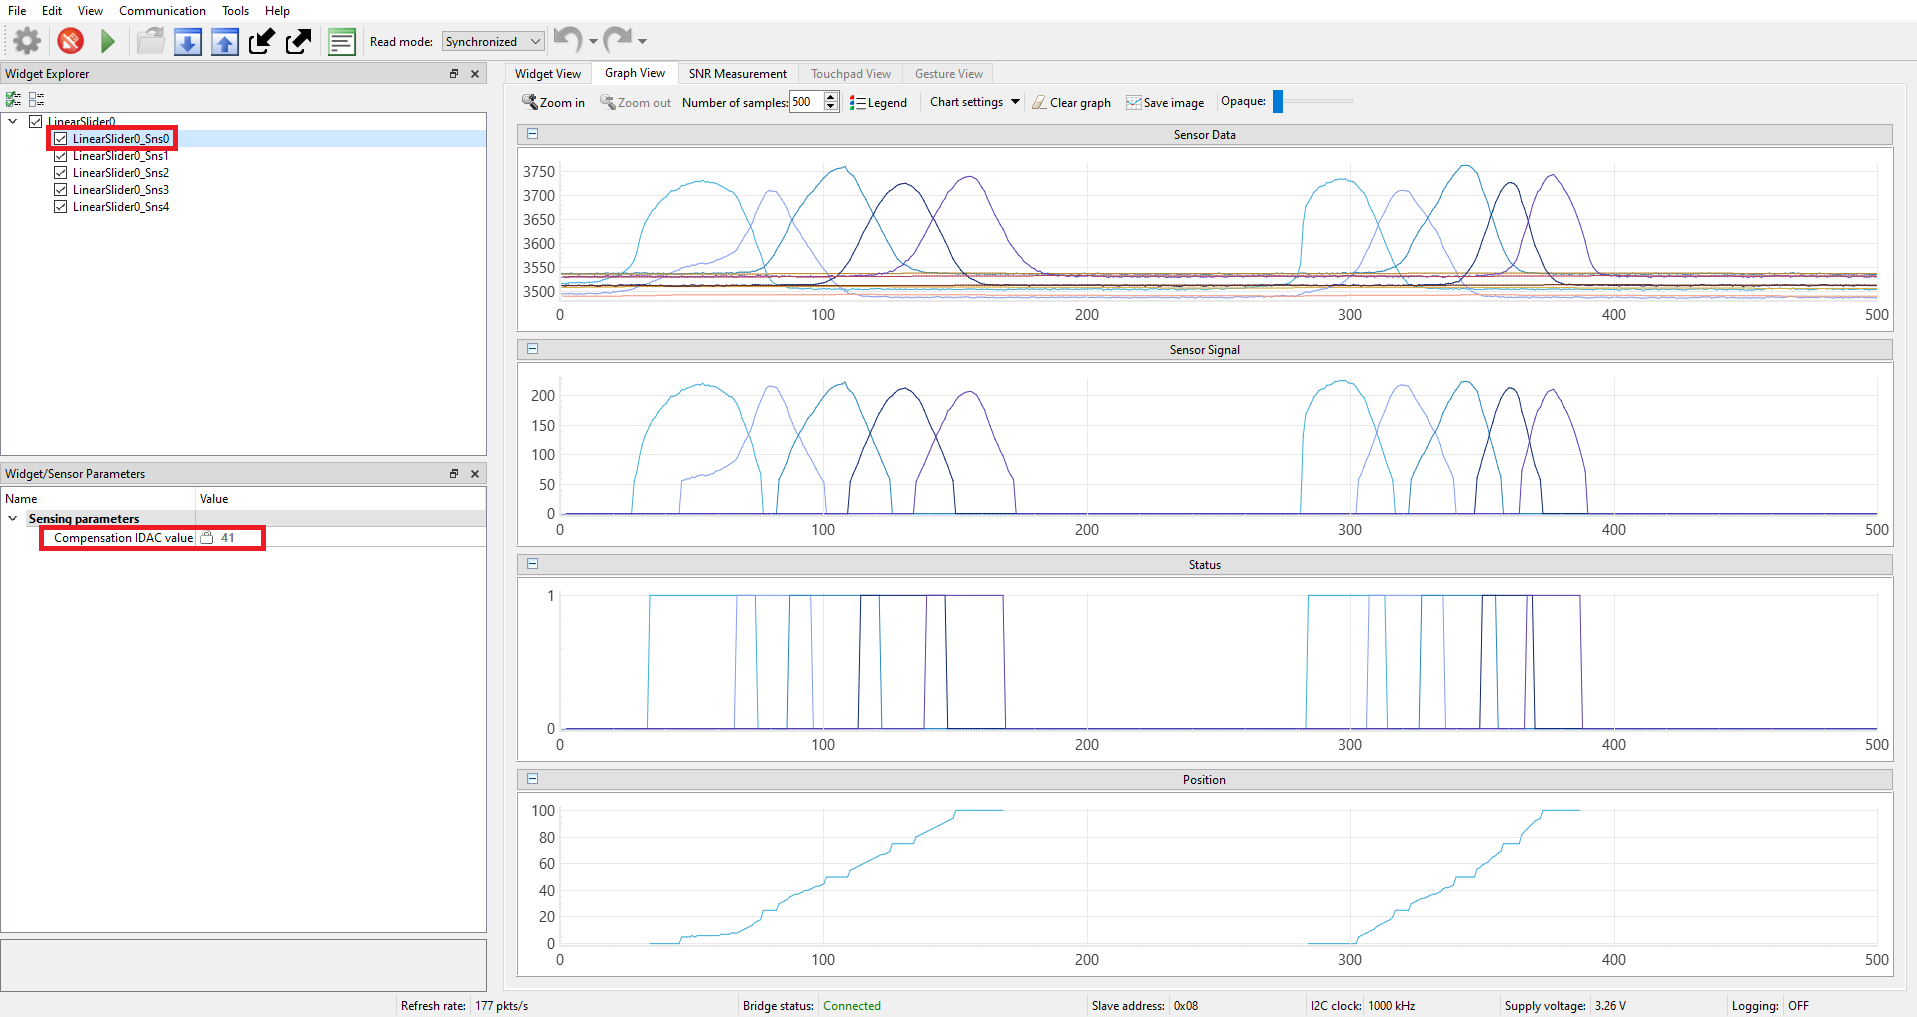Collapse the Position graph section
The height and width of the screenshot is (1017, 1917).
coord(532,779)
